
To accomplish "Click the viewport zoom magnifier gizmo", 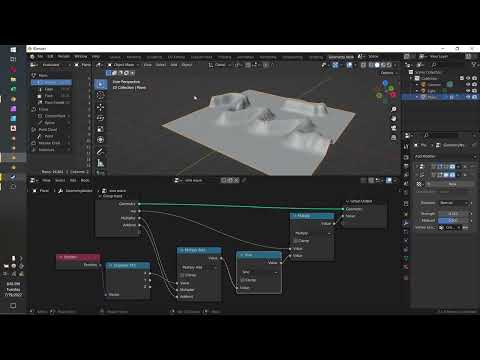I will [x=394, y=109].
